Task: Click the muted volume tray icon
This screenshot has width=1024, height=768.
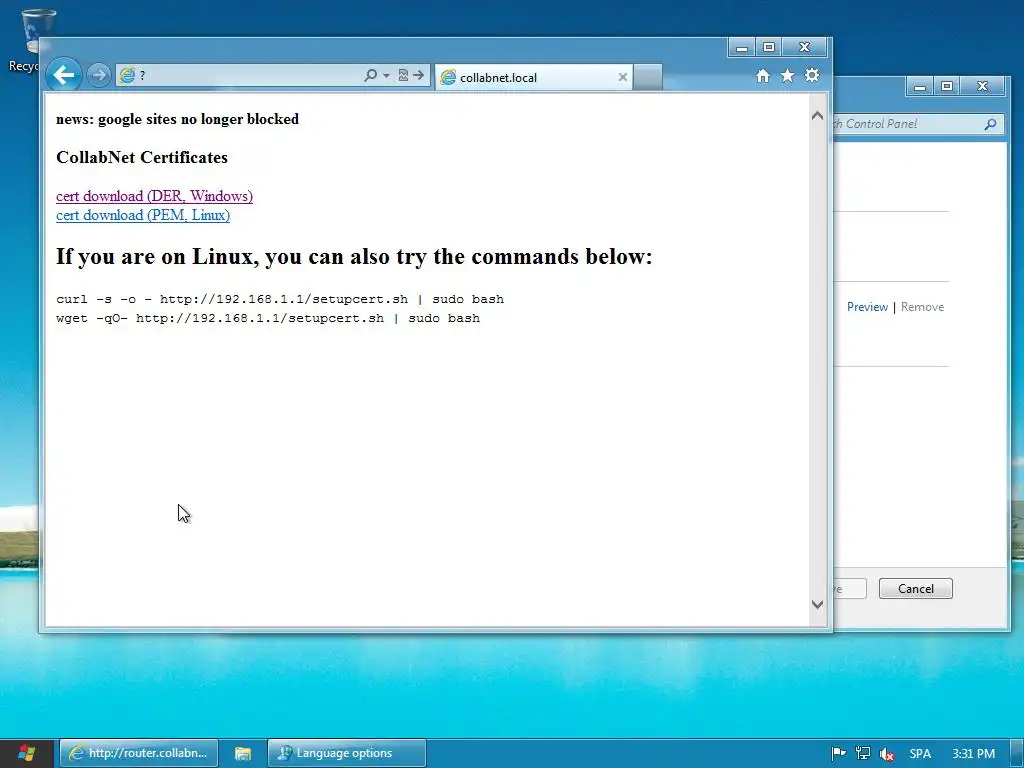Action: (886, 754)
